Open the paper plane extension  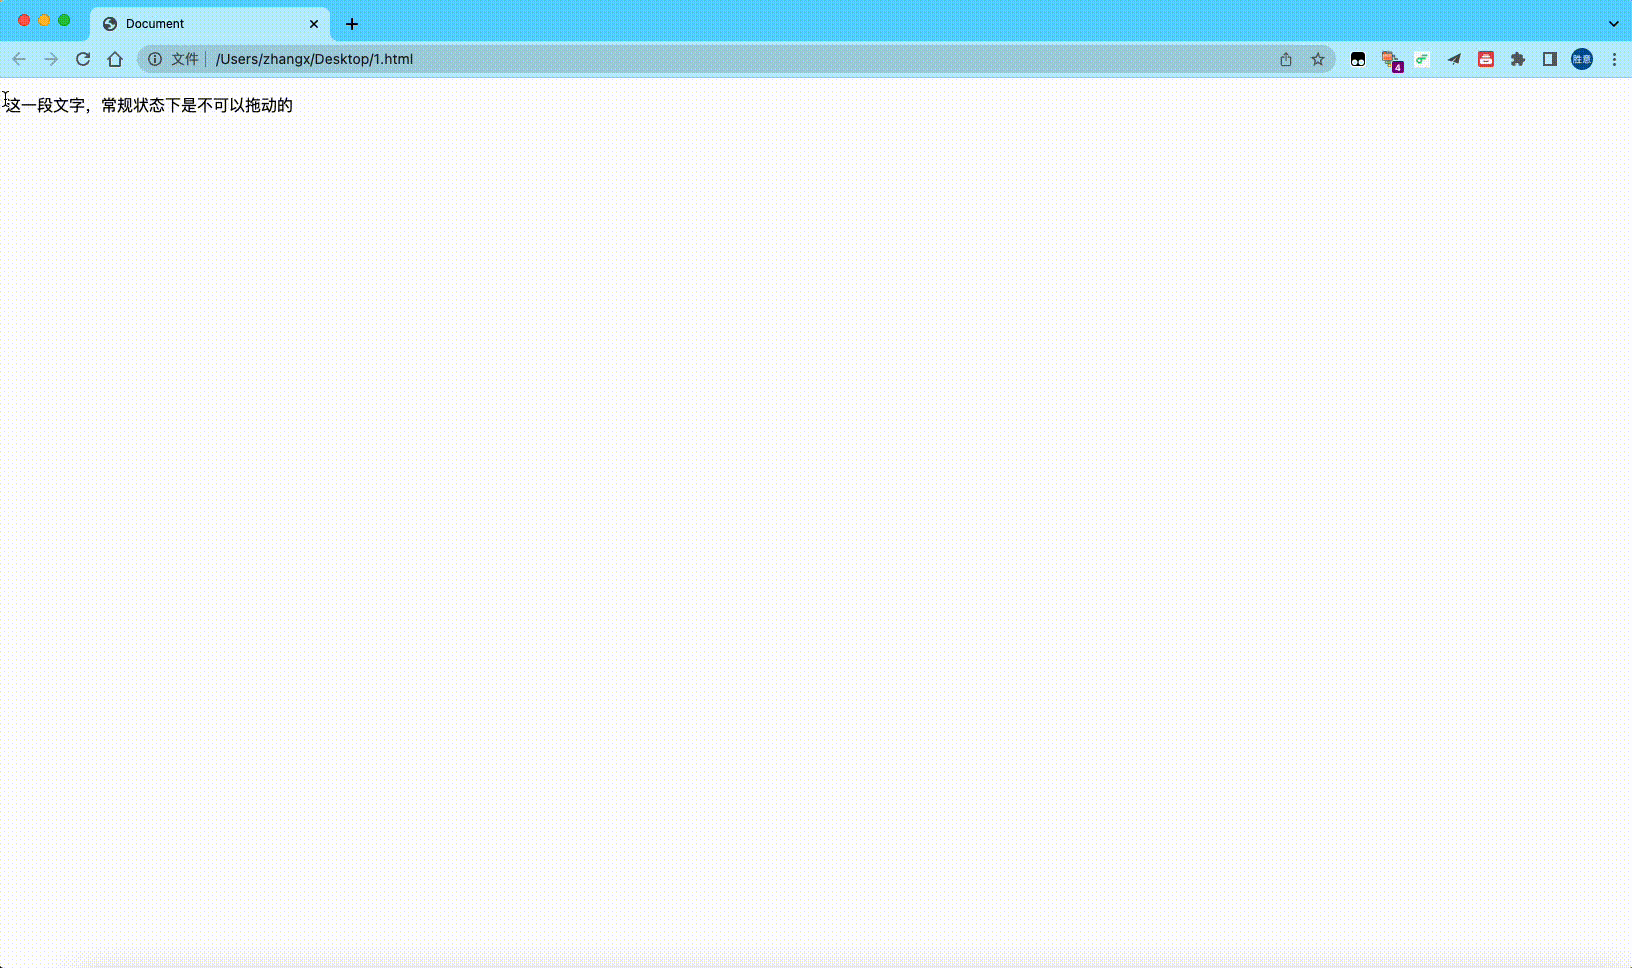coord(1454,59)
